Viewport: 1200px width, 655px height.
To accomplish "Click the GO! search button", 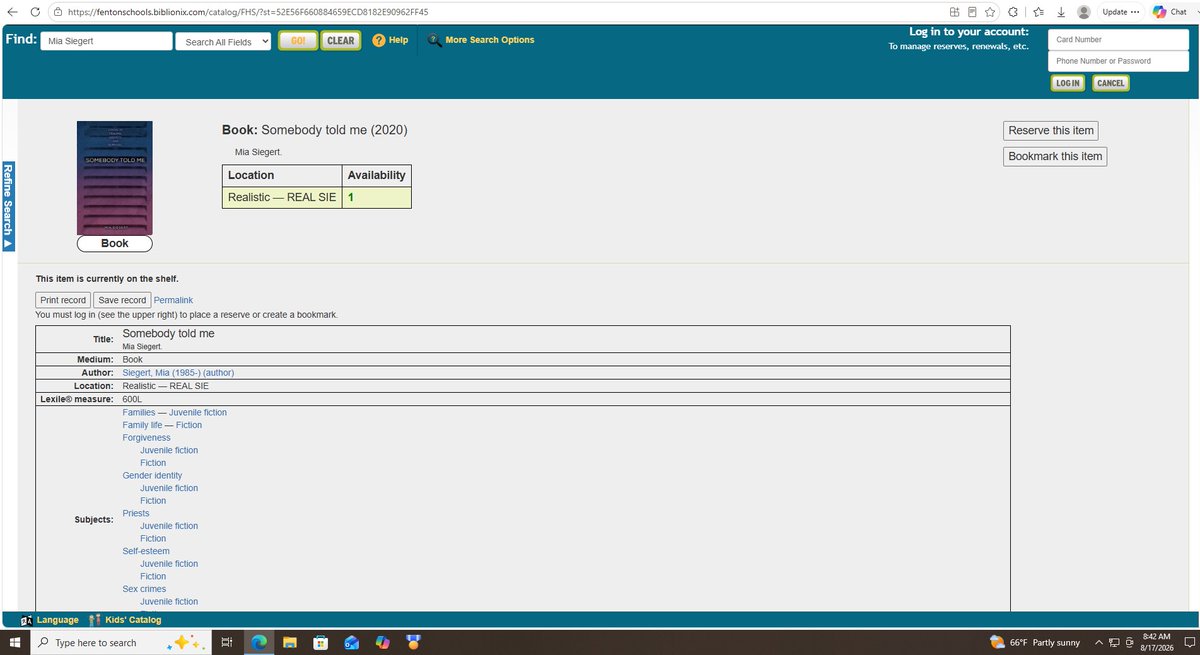I will tap(298, 41).
